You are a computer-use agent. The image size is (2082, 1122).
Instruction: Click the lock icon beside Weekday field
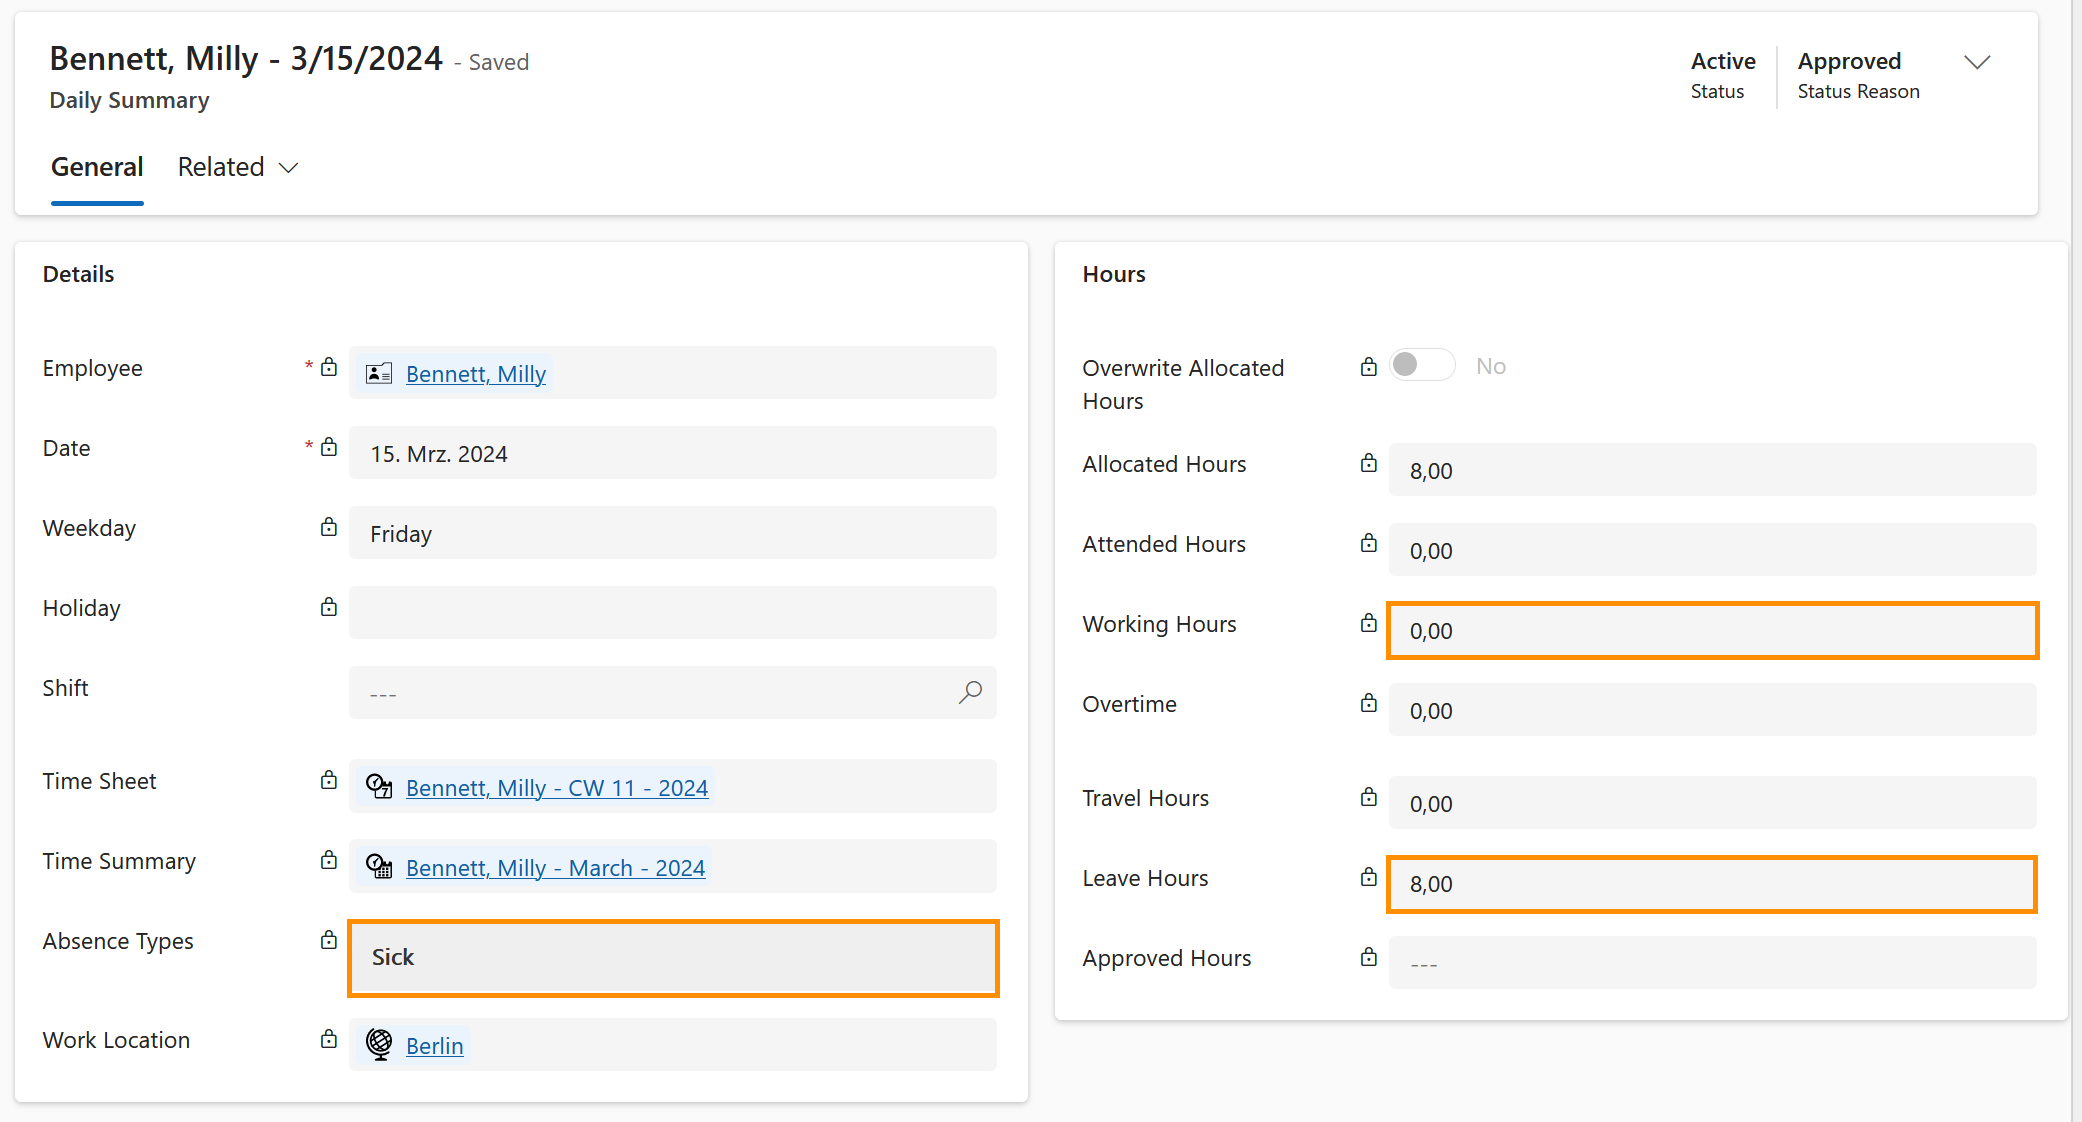(329, 527)
